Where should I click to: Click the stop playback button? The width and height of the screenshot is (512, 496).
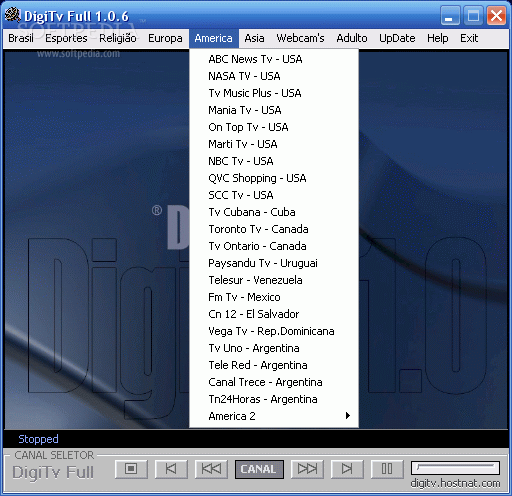pos(131,469)
